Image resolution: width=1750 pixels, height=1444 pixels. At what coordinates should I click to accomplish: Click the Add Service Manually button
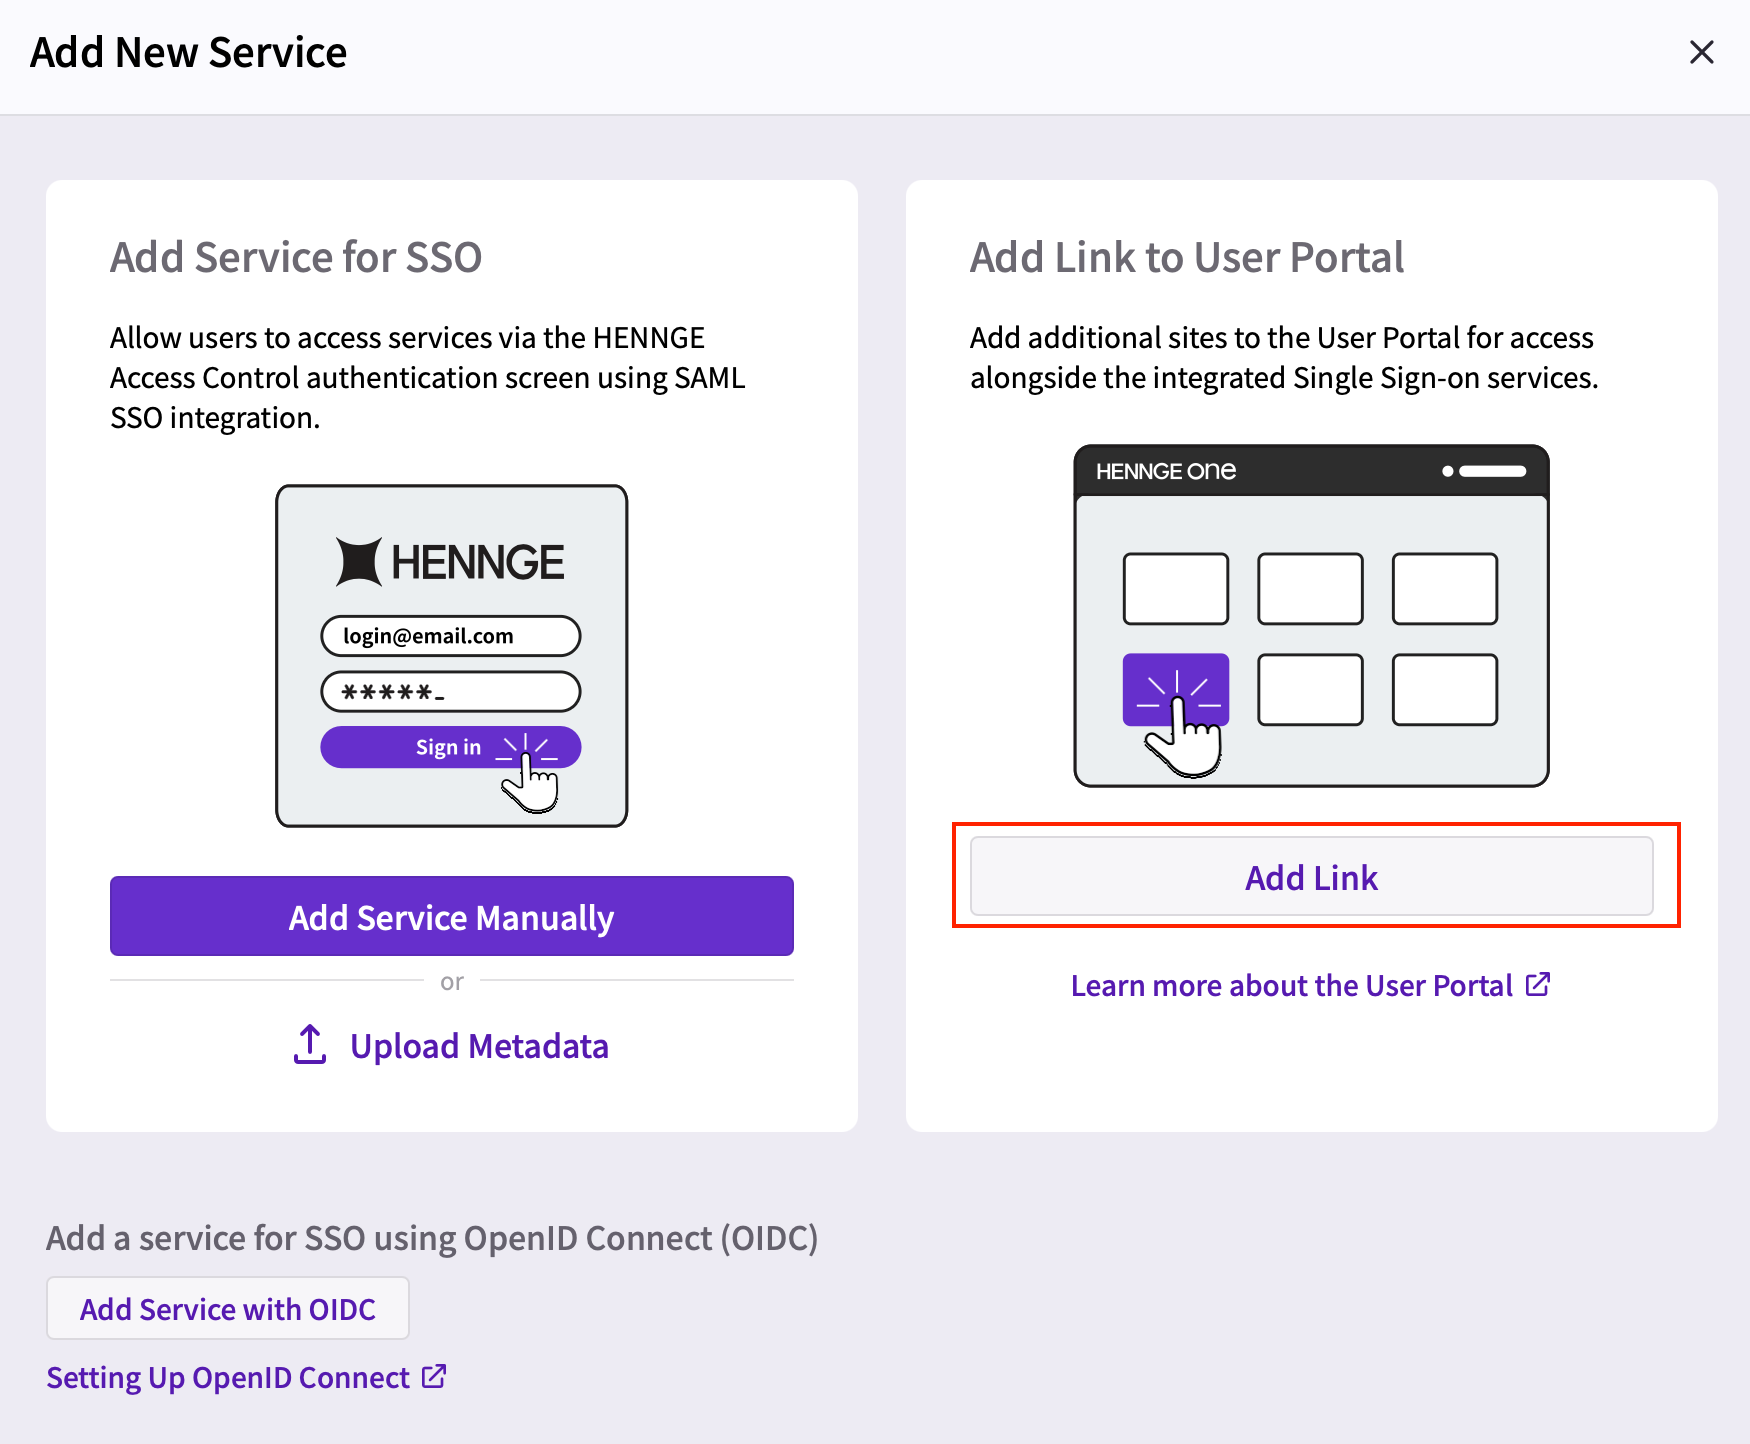pyautogui.click(x=452, y=916)
